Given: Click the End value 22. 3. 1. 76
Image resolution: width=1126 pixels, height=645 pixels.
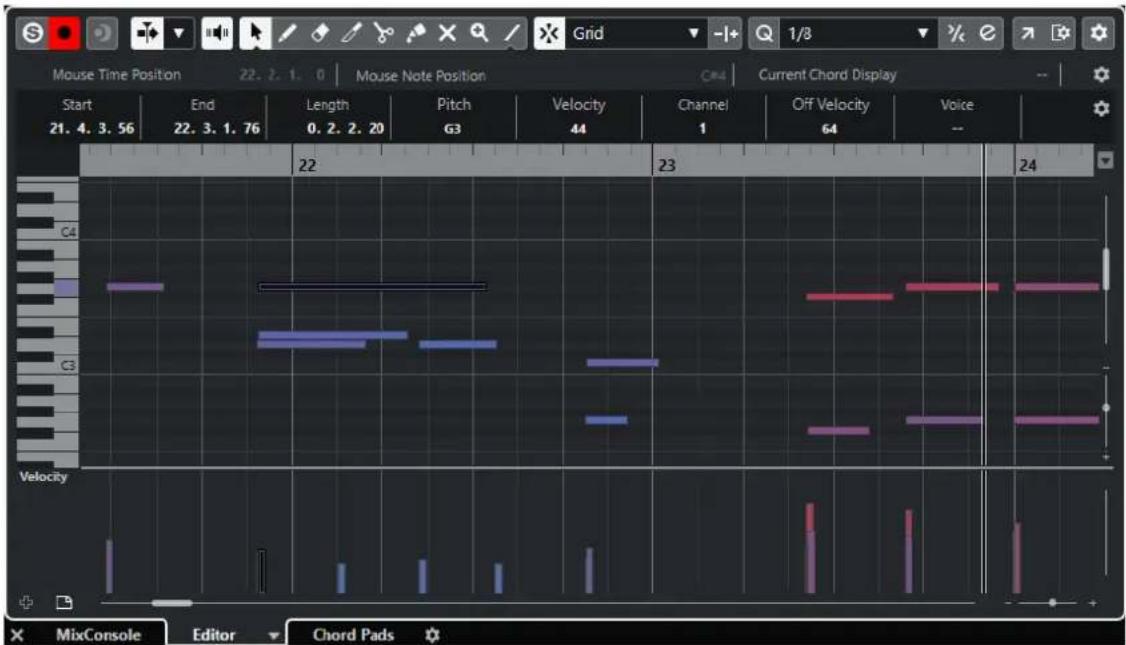Looking at the screenshot, I should [216, 129].
